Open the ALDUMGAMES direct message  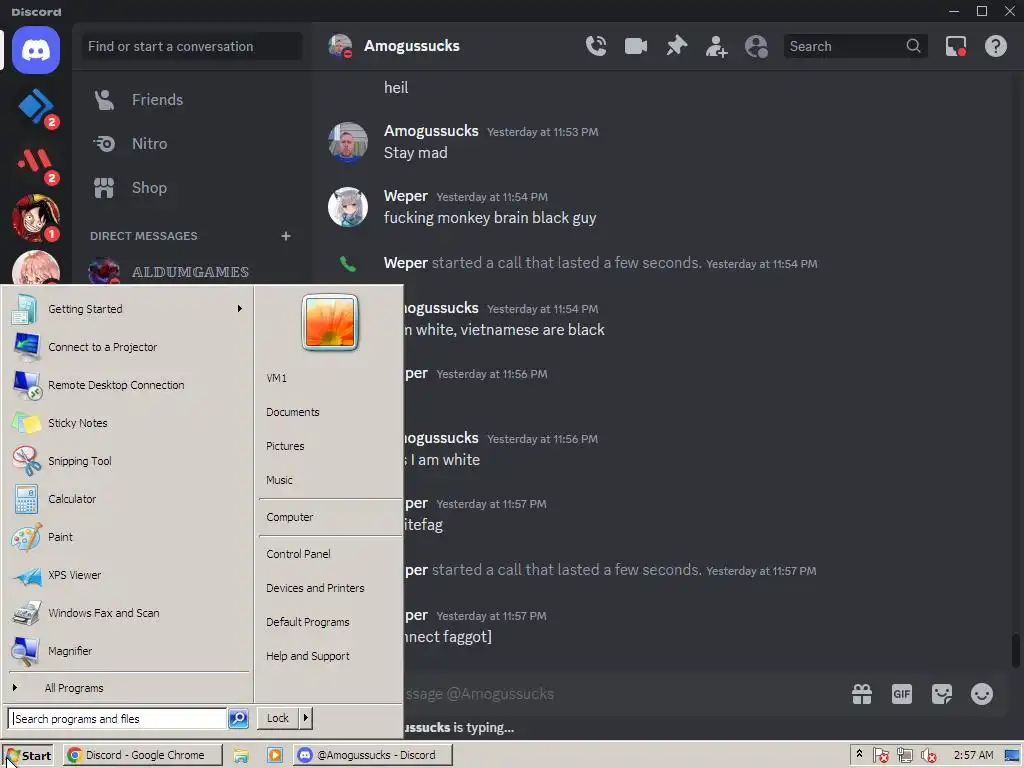point(192,271)
